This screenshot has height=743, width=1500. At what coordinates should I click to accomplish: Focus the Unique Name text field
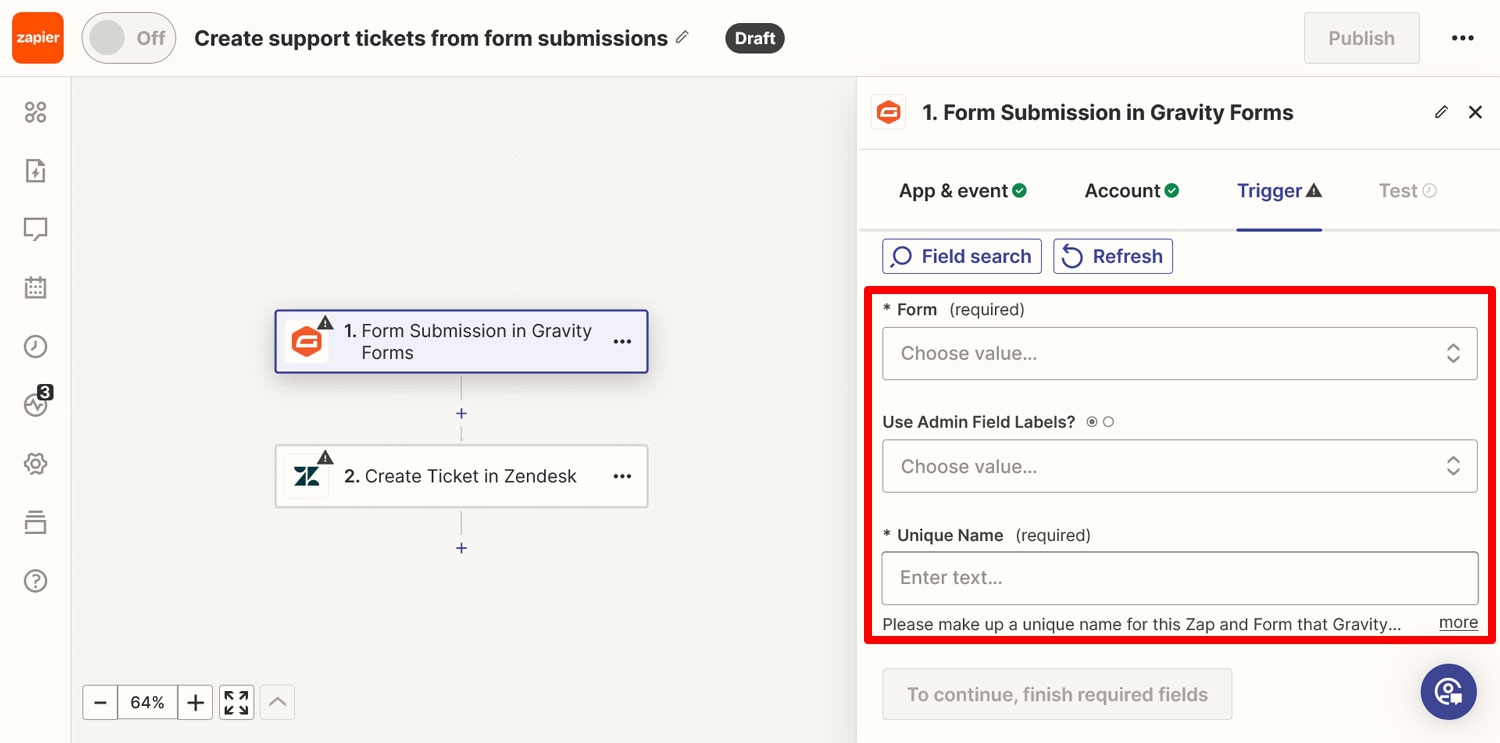tap(1180, 578)
